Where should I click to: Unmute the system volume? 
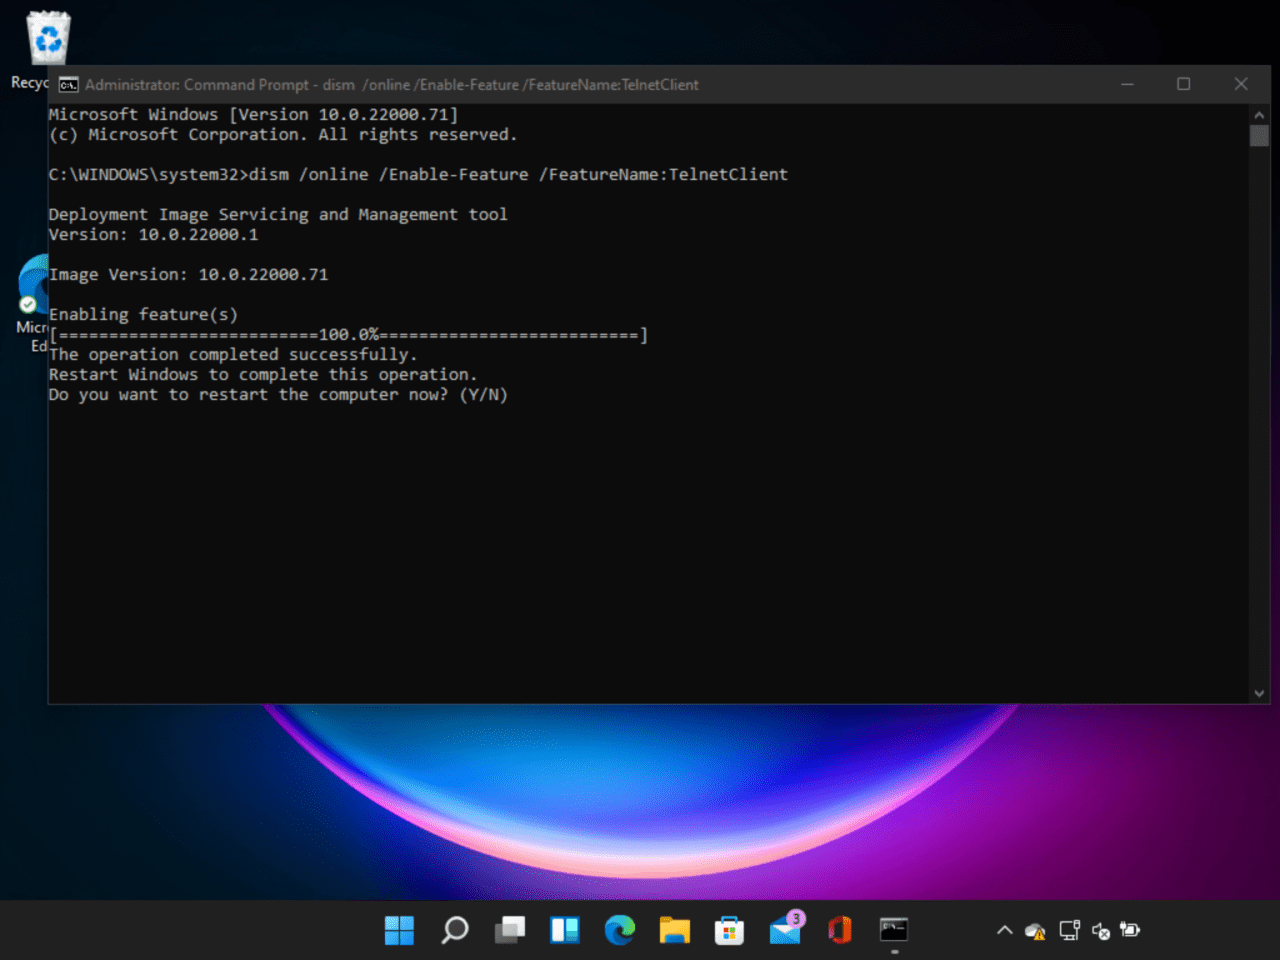(1101, 930)
